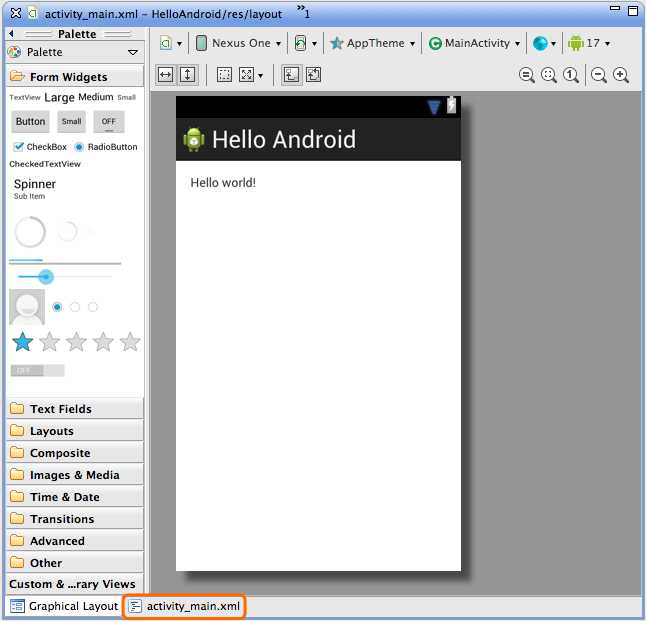Select the RatingBar stars widget
Viewport: 646px width, 621px height.
(x=77, y=342)
